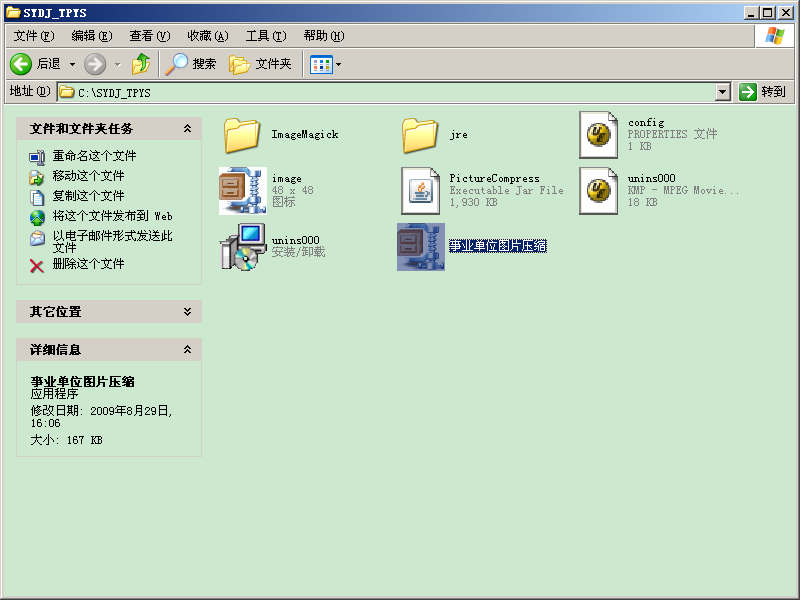Screen dimensions: 800x600
Task: Click the copy file task icon
Action: point(37,197)
